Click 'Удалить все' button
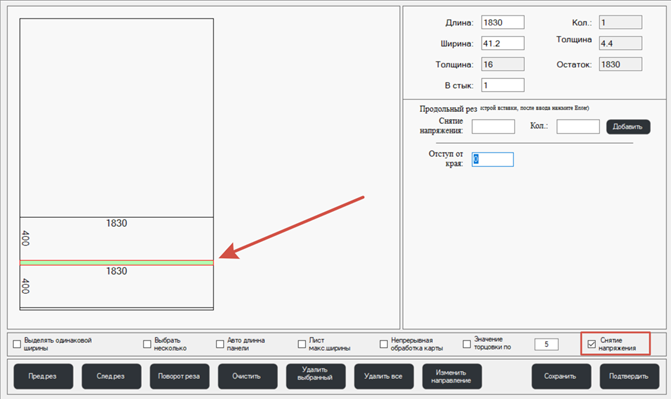This screenshot has width=671, height=399. [x=384, y=376]
